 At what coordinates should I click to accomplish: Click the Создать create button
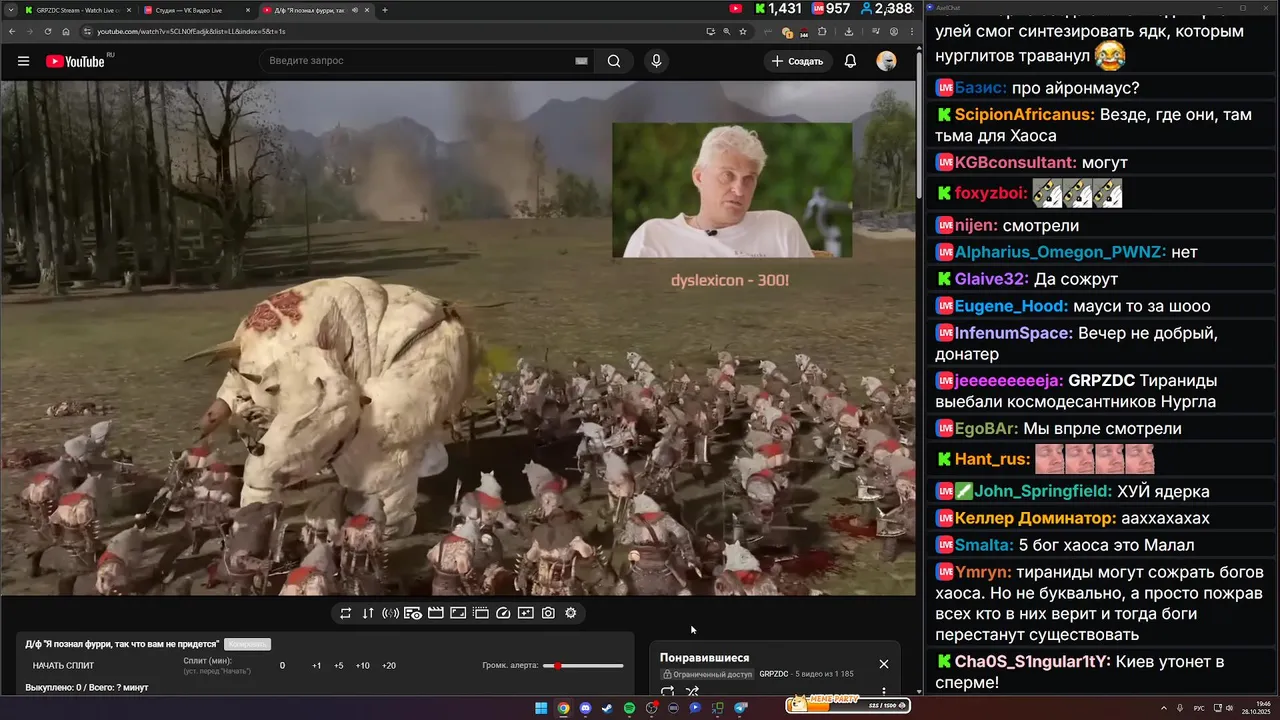[x=797, y=61]
